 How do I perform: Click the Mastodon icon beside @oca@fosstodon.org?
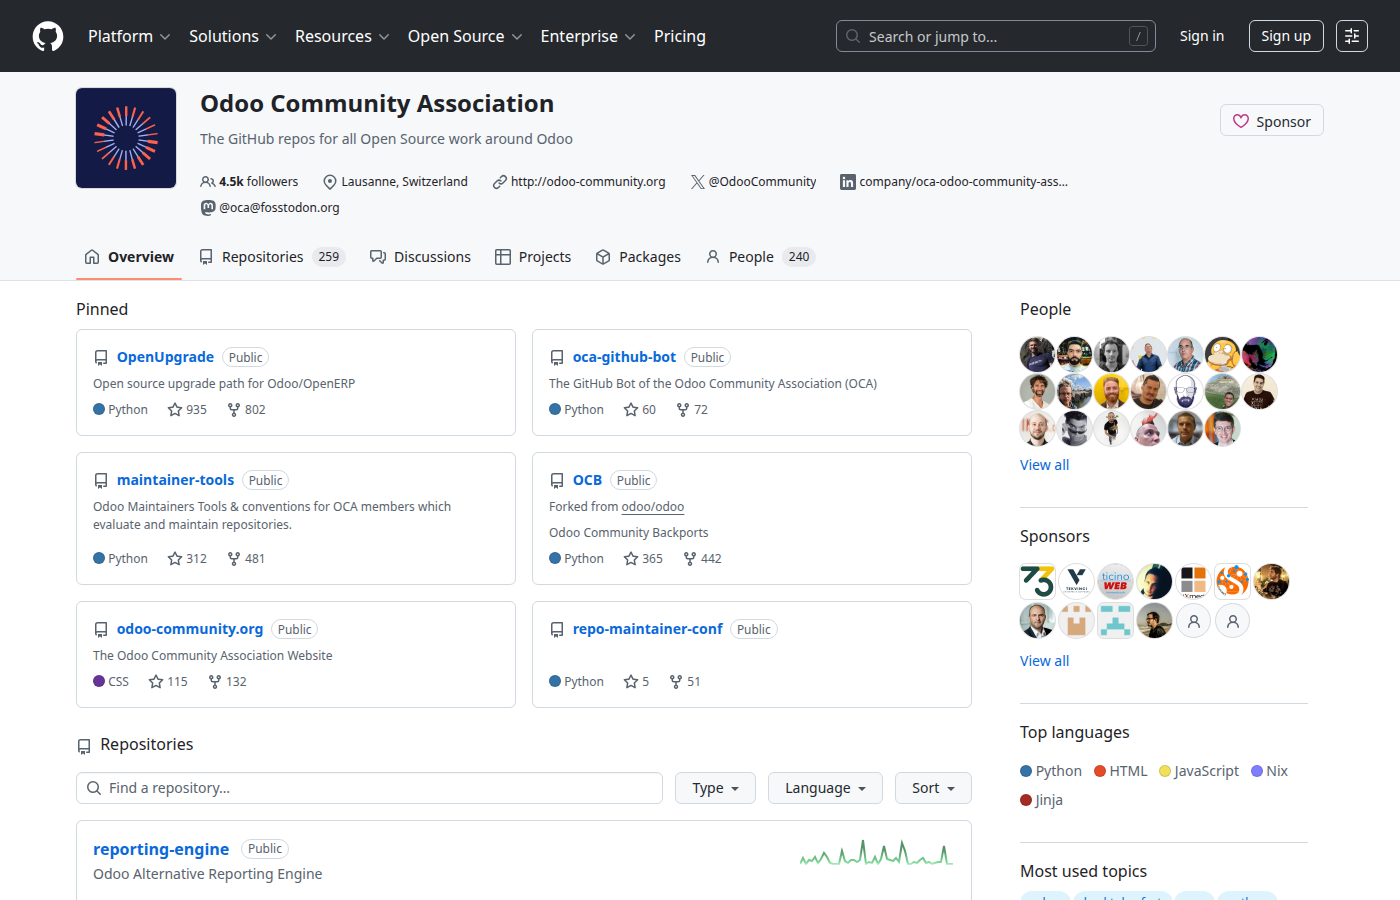pos(207,207)
